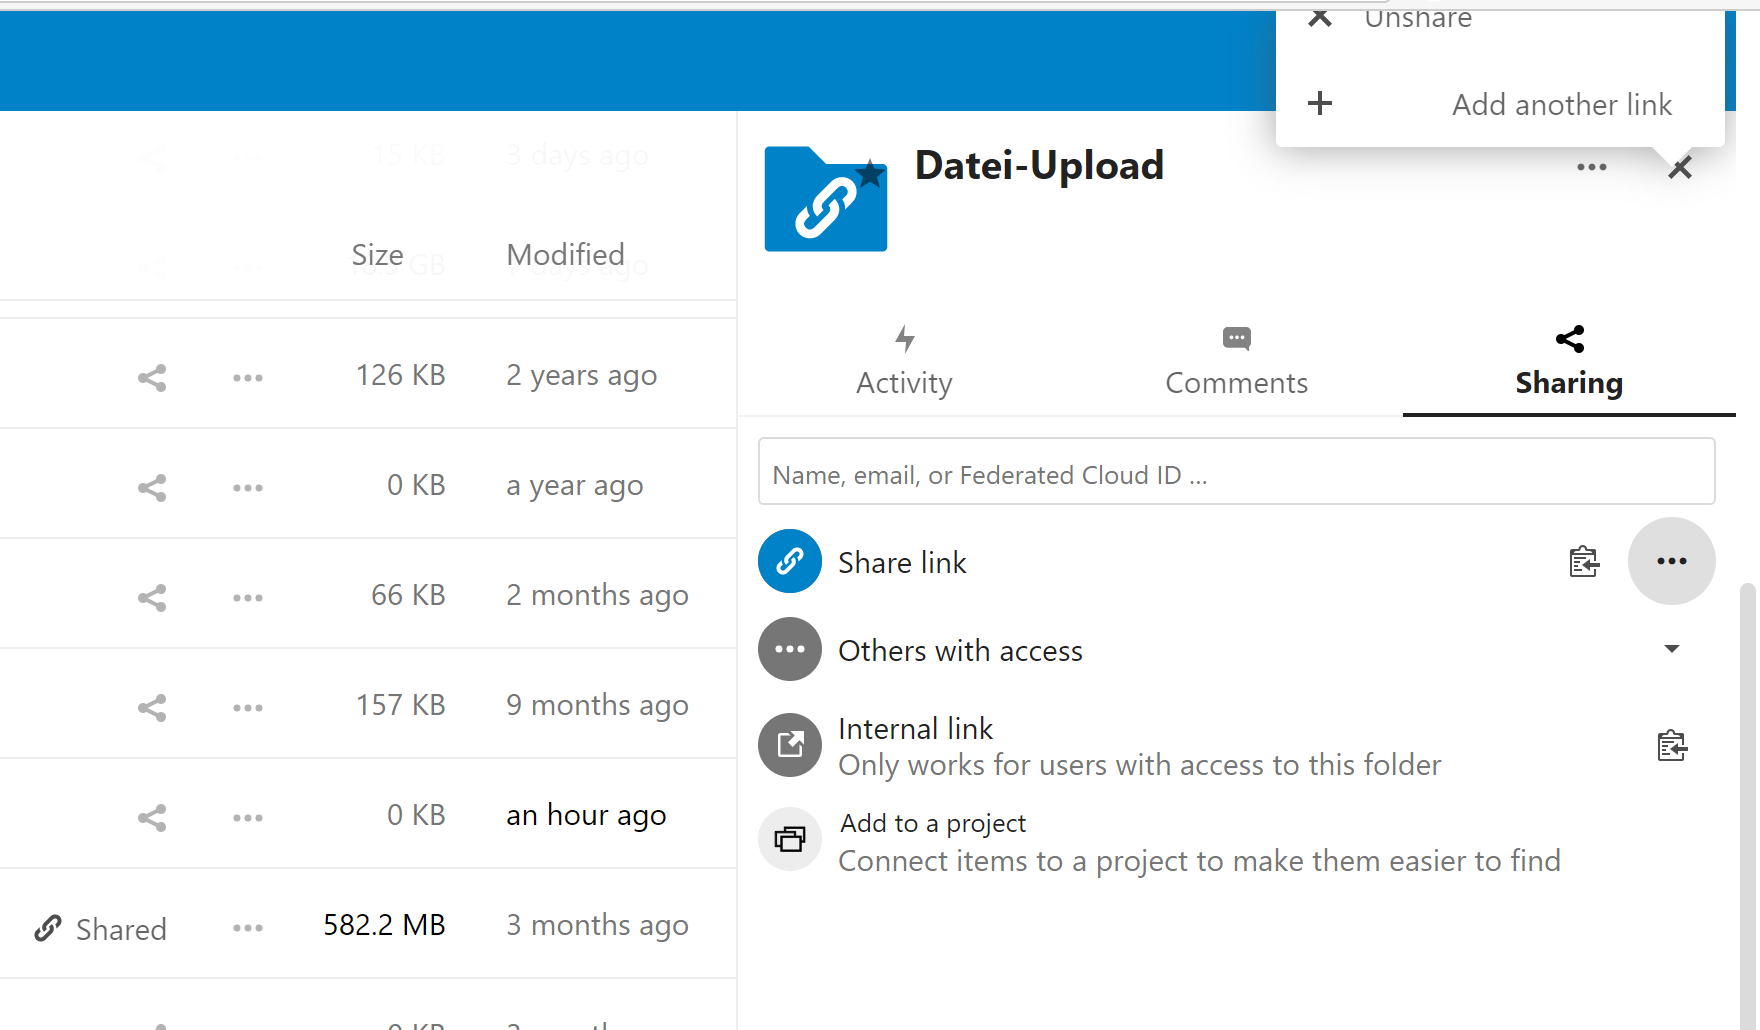Open sidebar more options next to Datei-Upload

tap(1592, 167)
